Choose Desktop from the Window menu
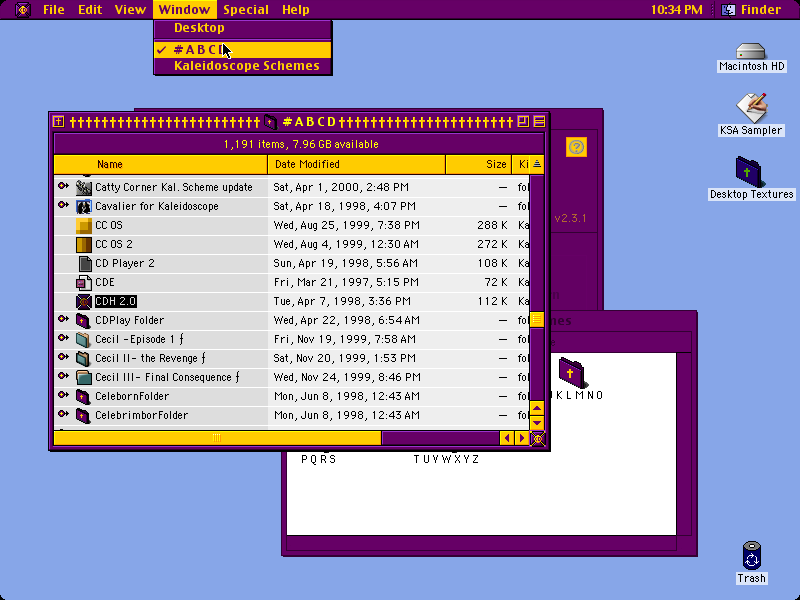800x600 pixels. pos(243,28)
